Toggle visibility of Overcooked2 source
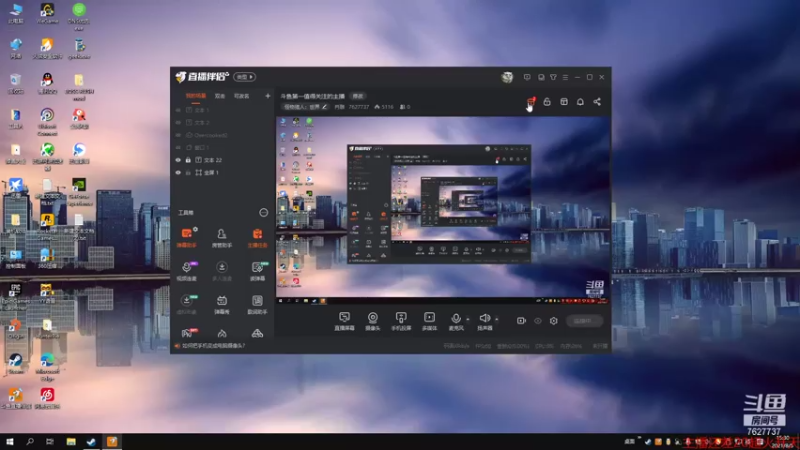 pyautogui.click(x=178, y=135)
